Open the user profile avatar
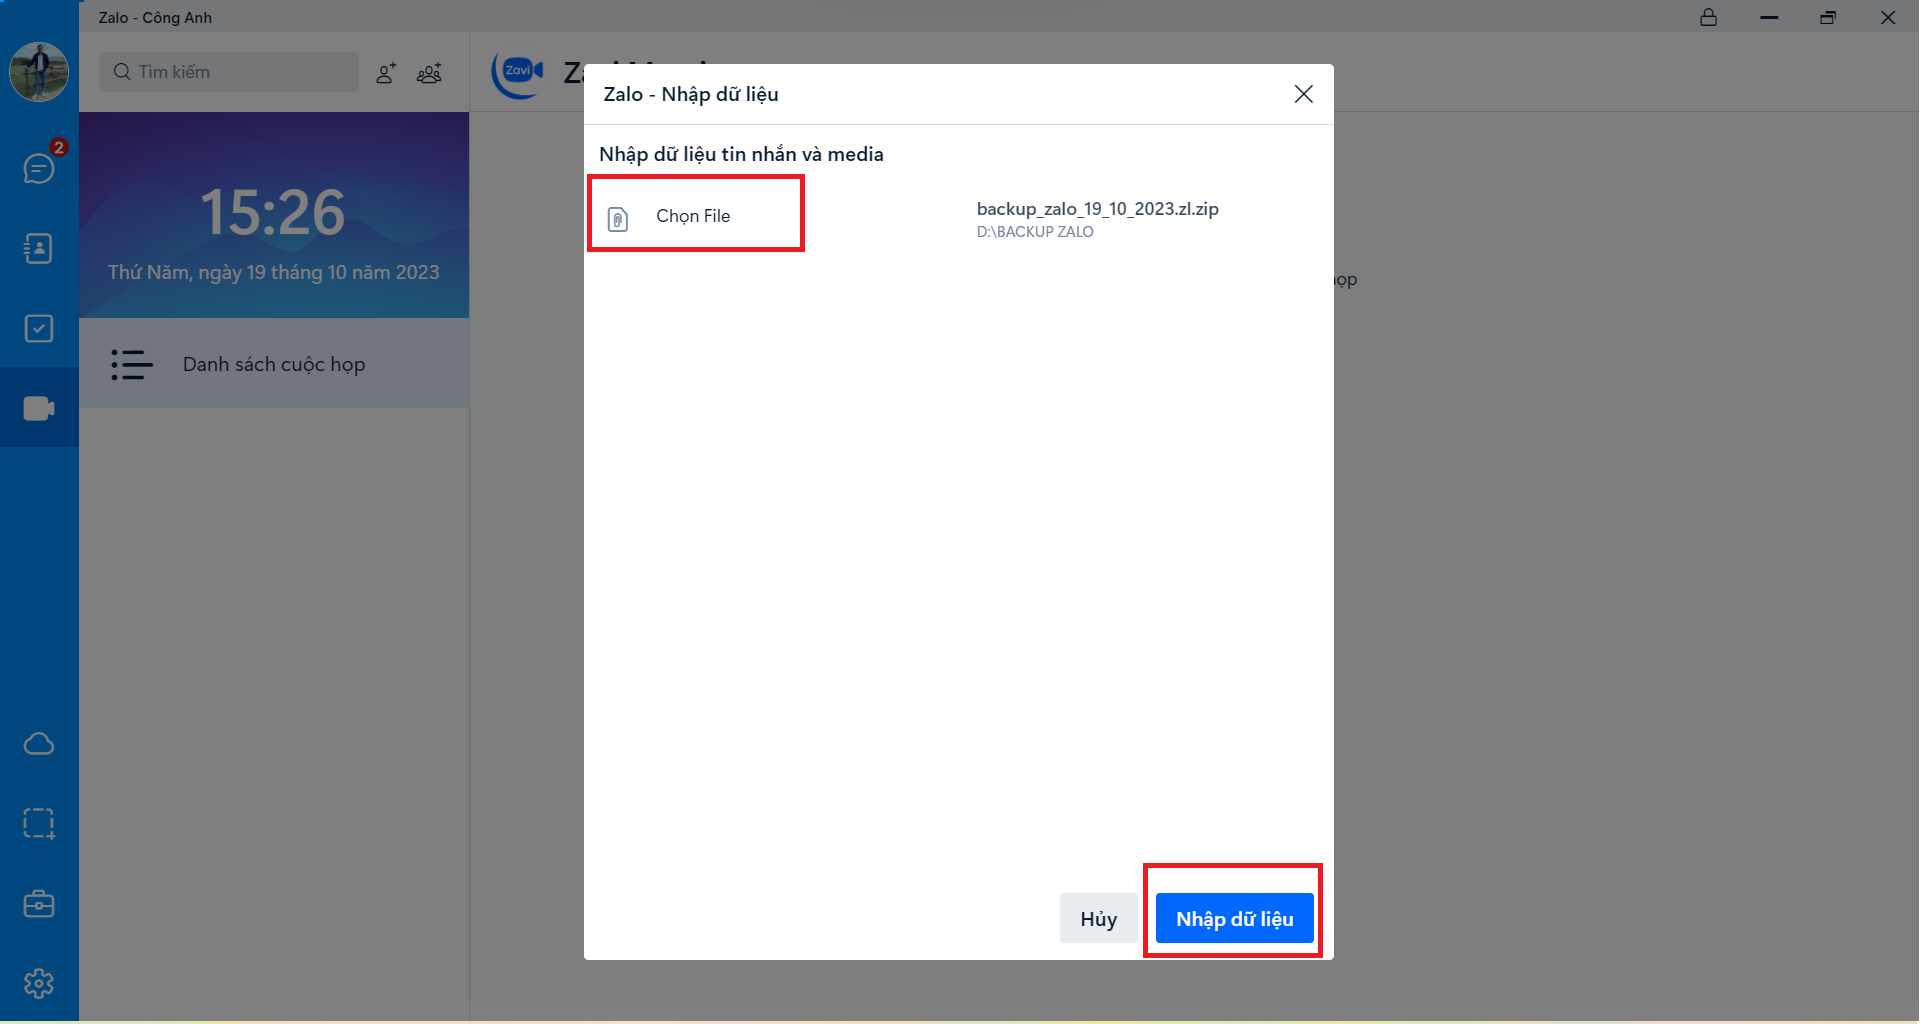This screenshot has width=1920, height=1024. click(x=39, y=72)
